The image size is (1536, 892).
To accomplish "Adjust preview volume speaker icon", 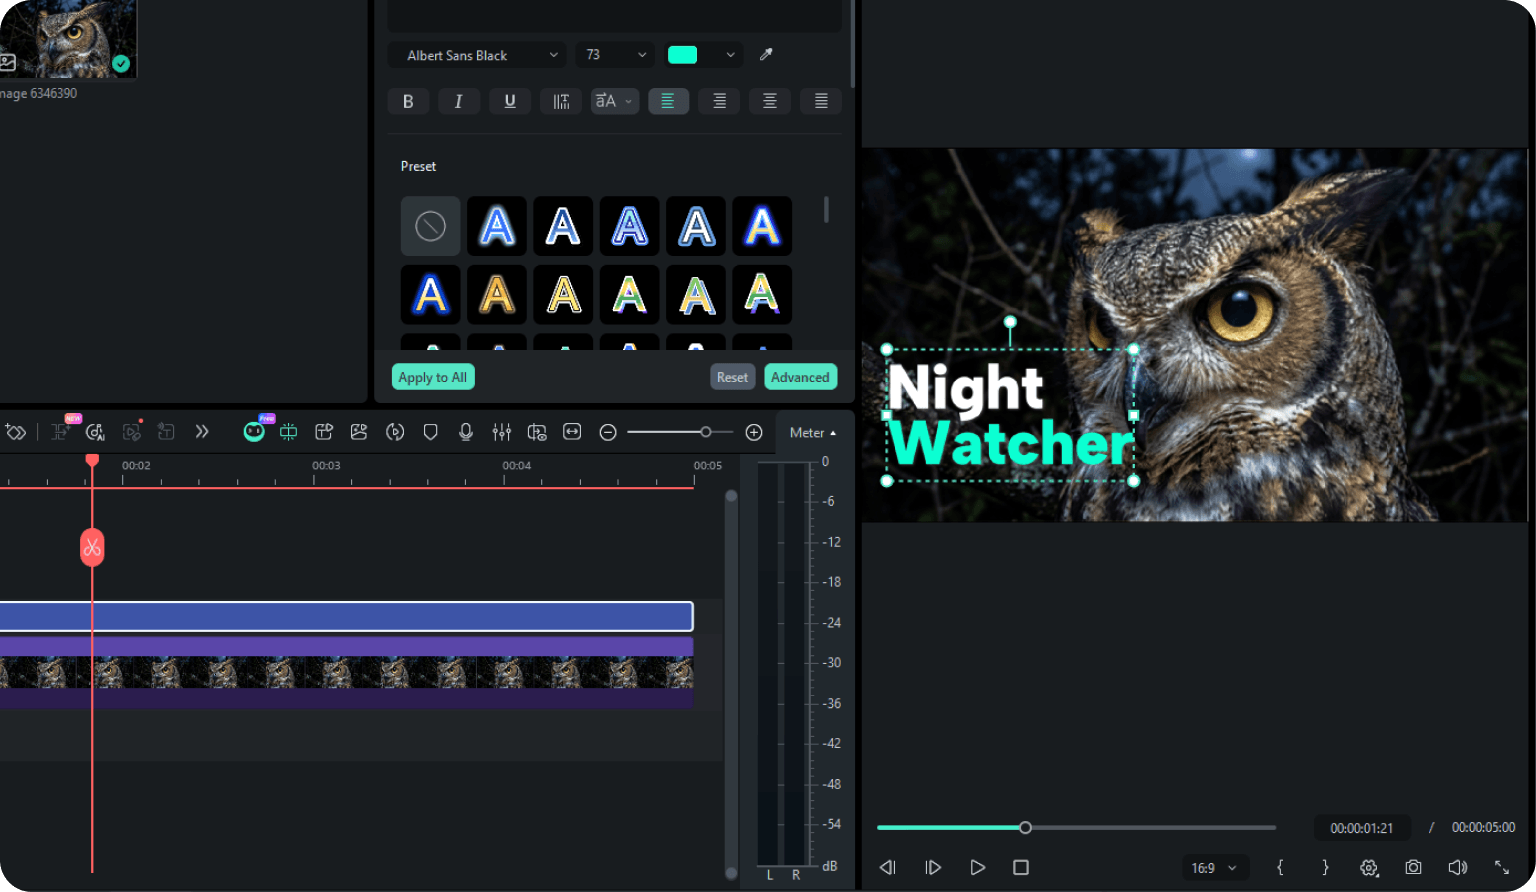I will tap(1458, 867).
